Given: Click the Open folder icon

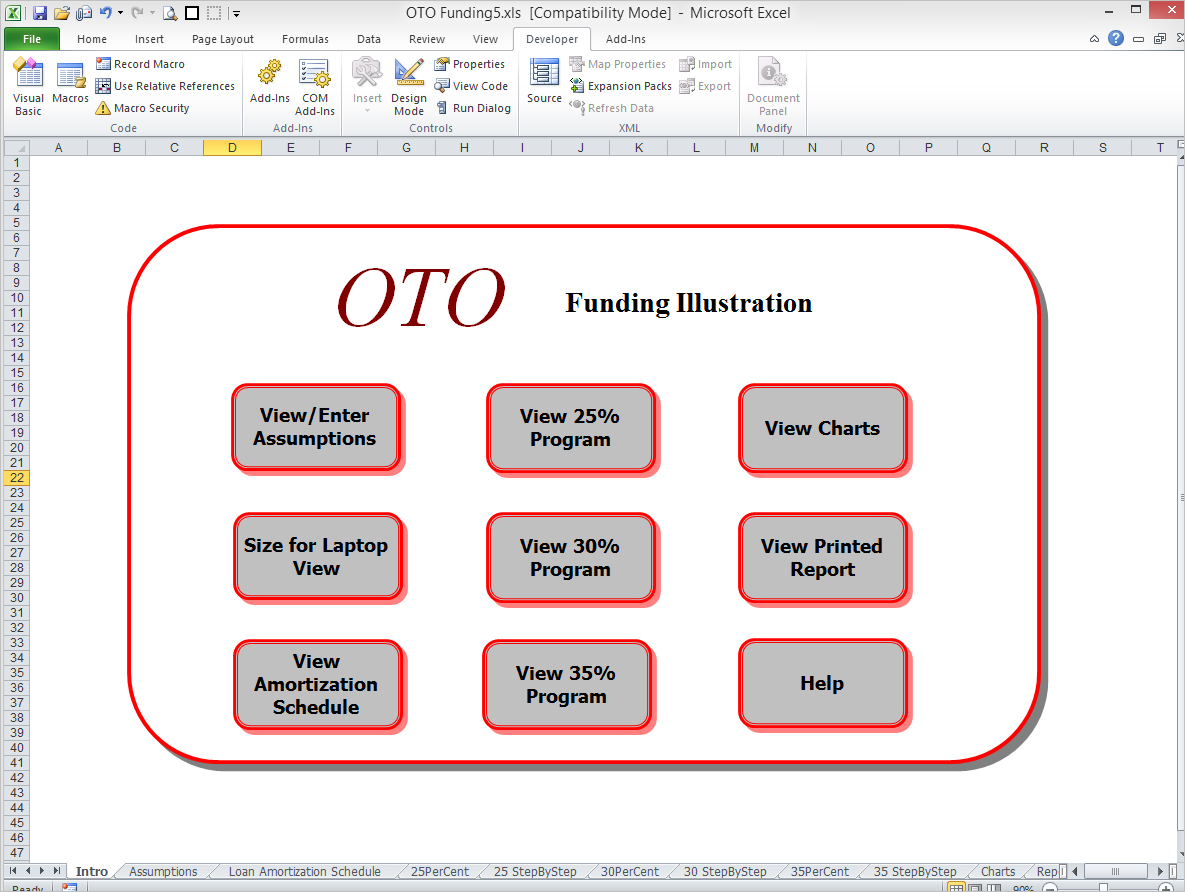Looking at the screenshot, I should (x=62, y=13).
